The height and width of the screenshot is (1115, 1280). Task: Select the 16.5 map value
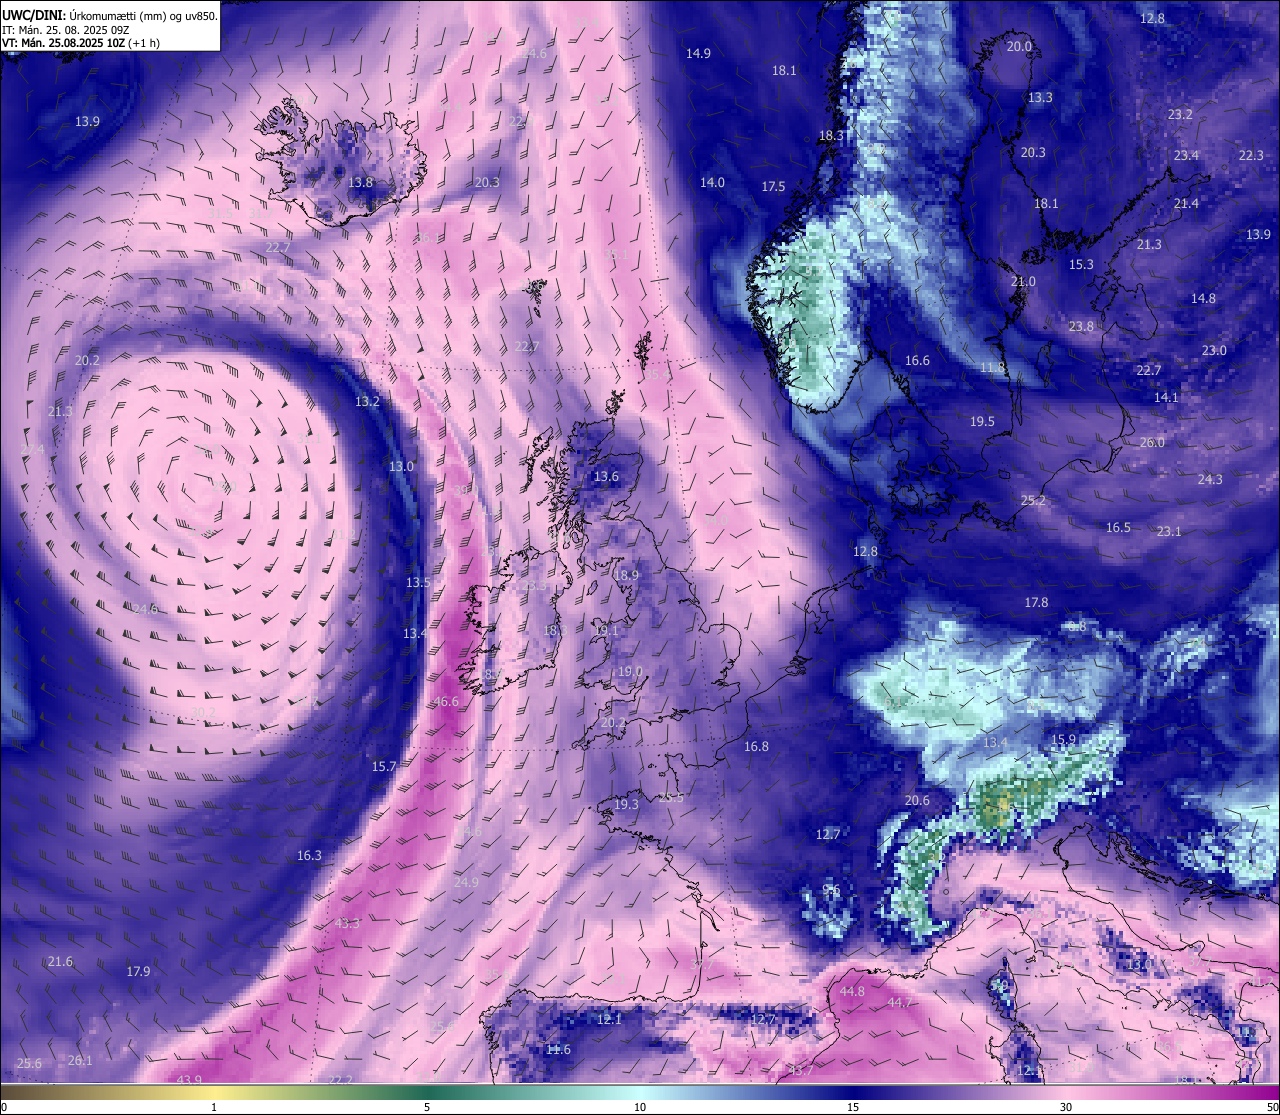(1118, 528)
